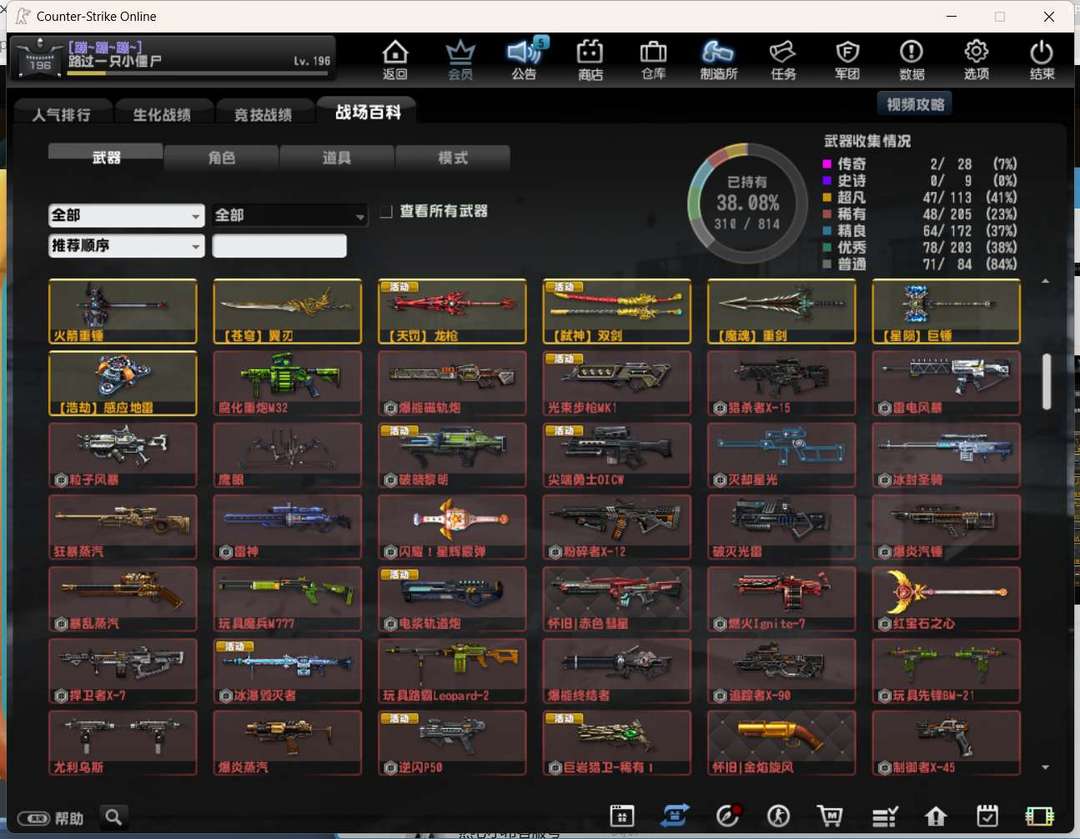Viewport: 1080px width, 839px height.
Task: Open the shopping cart bottom icon
Action: tap(830, 816)
